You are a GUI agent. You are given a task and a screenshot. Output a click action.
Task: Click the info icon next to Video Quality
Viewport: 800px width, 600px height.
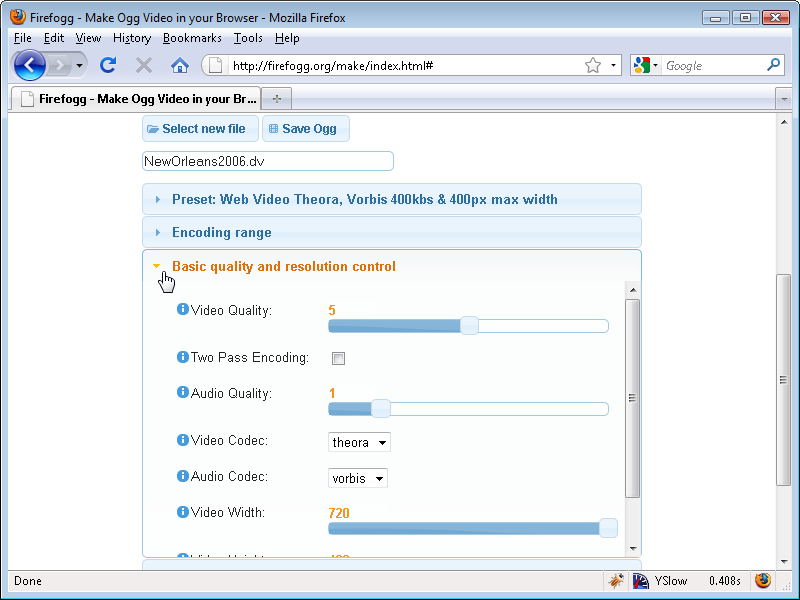coord(182,309)
